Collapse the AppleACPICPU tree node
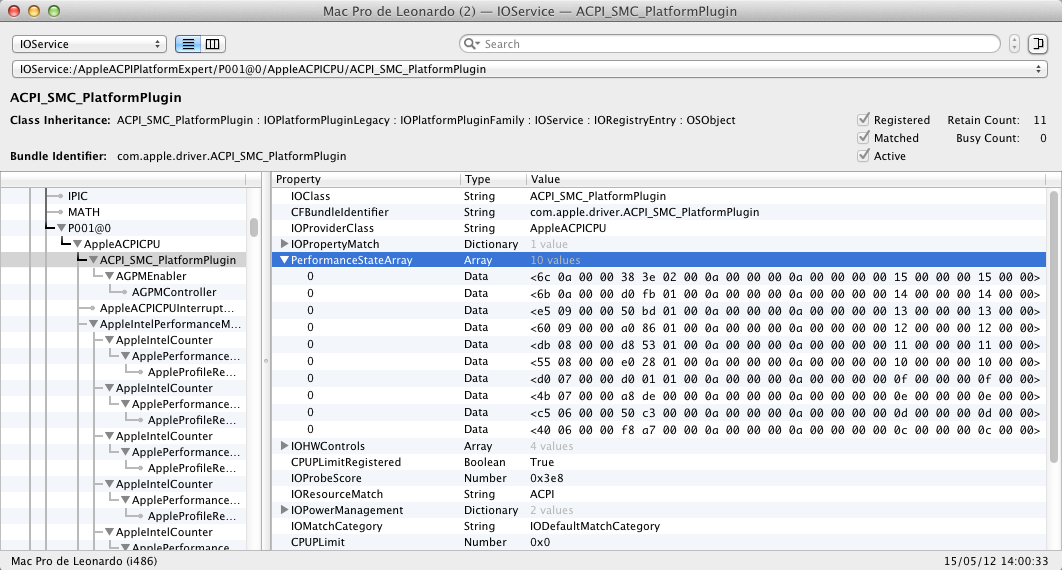1062x570 pixels. [x=77, y=244]
